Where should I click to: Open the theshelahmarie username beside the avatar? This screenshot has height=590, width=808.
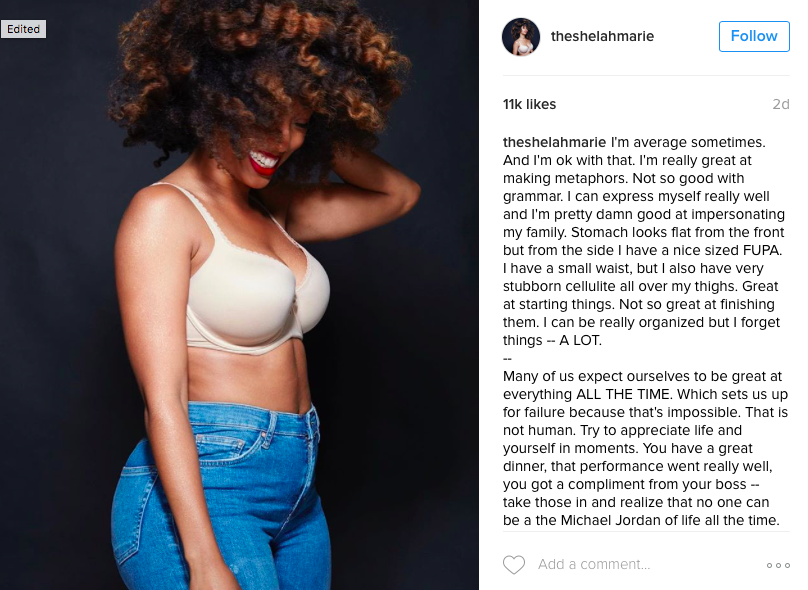(x=602, y=36)
